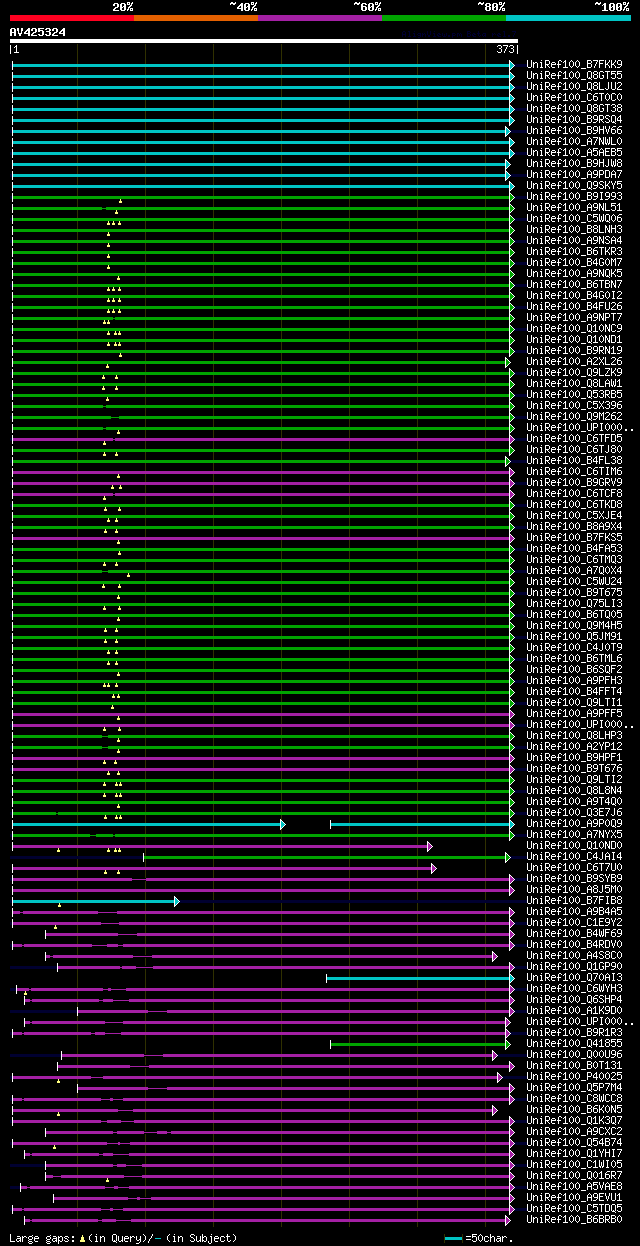Screen dimensions: 640x1246
Task: Select the UniRef100_C5X396 label
Action: click(574, 406)
